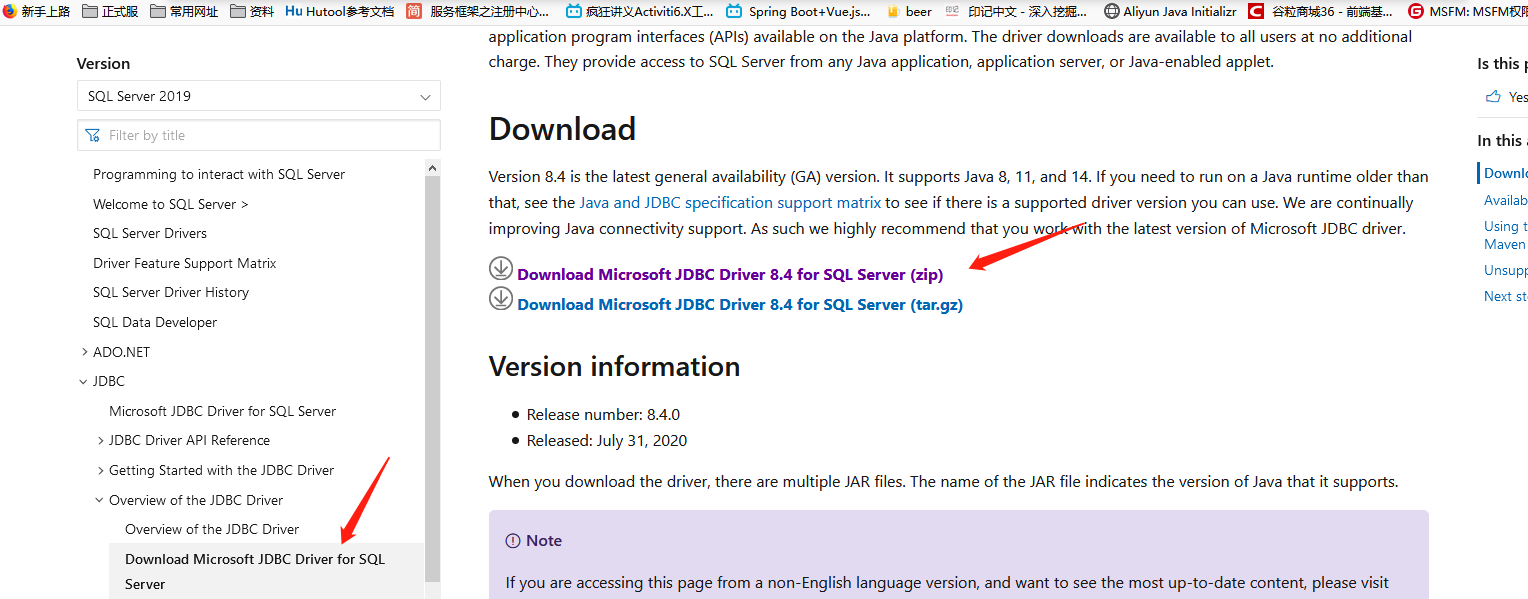Image resolution: width=1528 pixels, height=599 pixels.
Task: Open the Version dropdown showing SQL Server 2019
Action: (x=258, y=96)
